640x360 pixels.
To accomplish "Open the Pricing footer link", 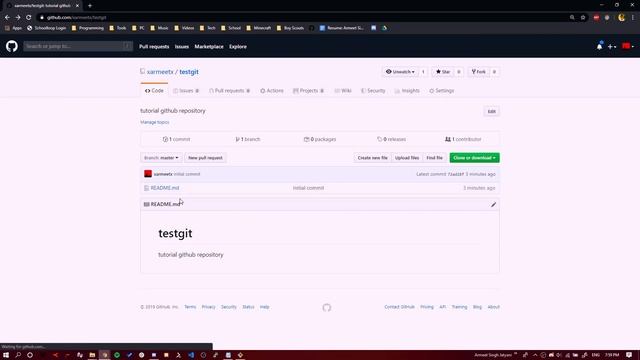I will [x=427, y=307].
